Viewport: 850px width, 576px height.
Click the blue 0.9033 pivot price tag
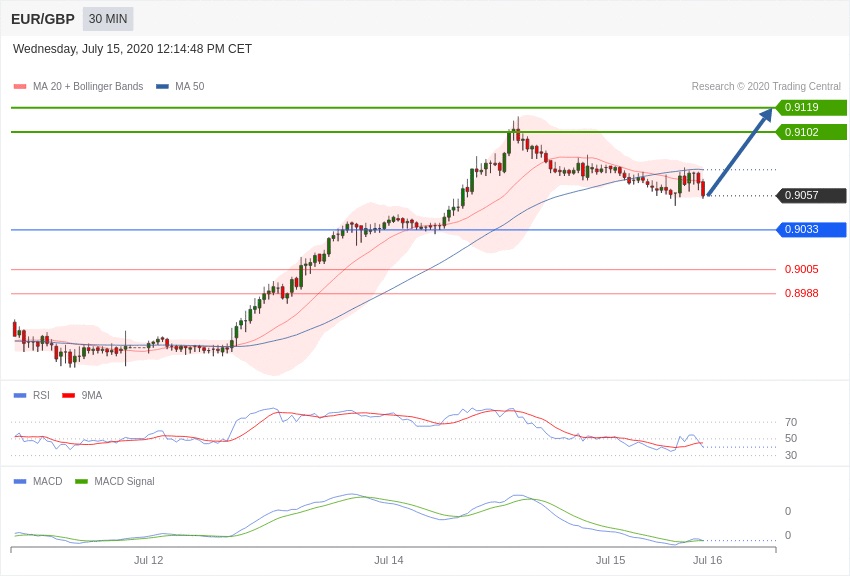click(x=811, y=230)
